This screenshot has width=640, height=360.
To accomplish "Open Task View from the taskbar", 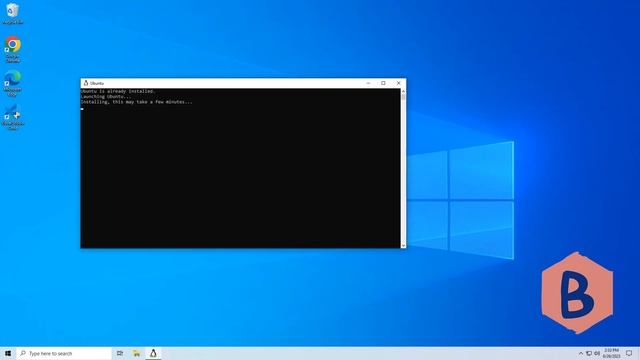I will coord(120,353).
